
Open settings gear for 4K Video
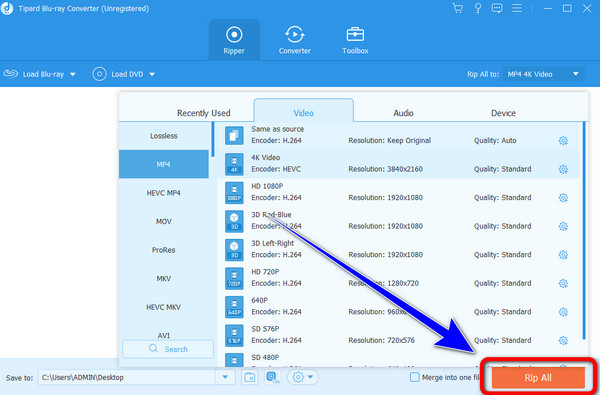(x=563, y=169)
